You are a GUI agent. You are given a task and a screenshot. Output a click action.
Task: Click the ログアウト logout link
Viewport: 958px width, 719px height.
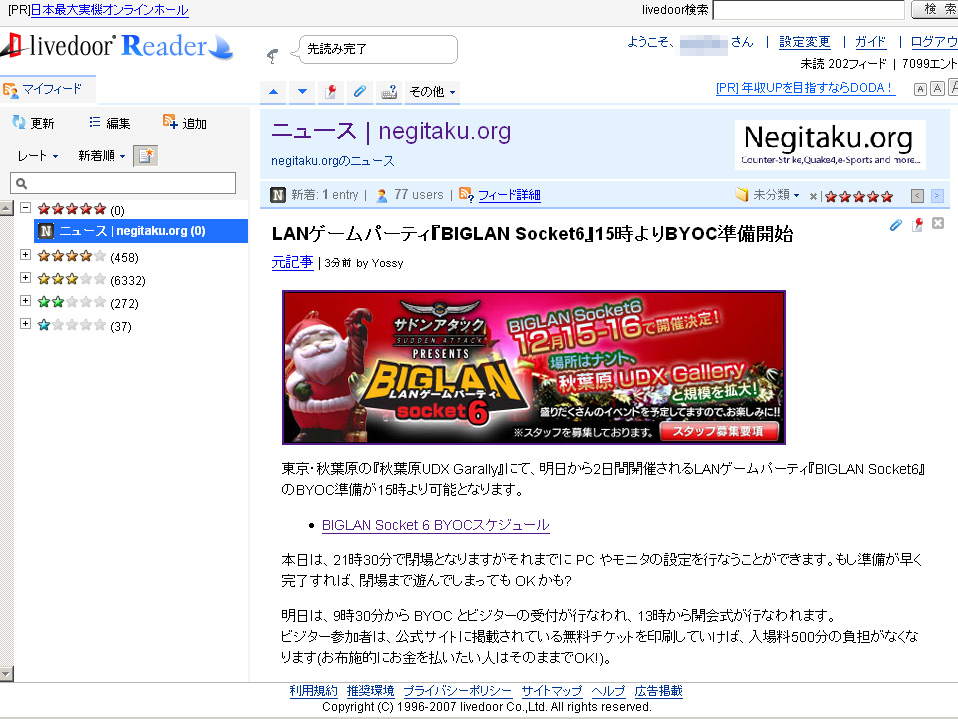(934, 42)
